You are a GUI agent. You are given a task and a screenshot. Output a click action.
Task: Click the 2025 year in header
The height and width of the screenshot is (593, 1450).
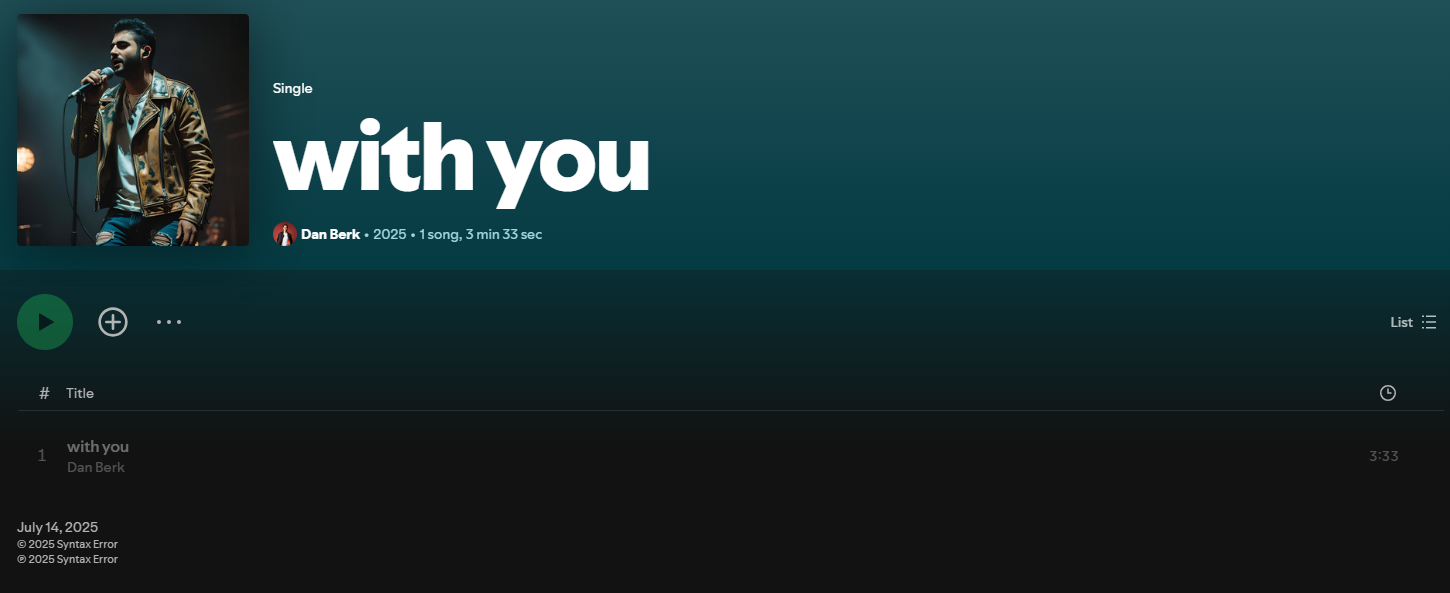[x=390, y=234]
